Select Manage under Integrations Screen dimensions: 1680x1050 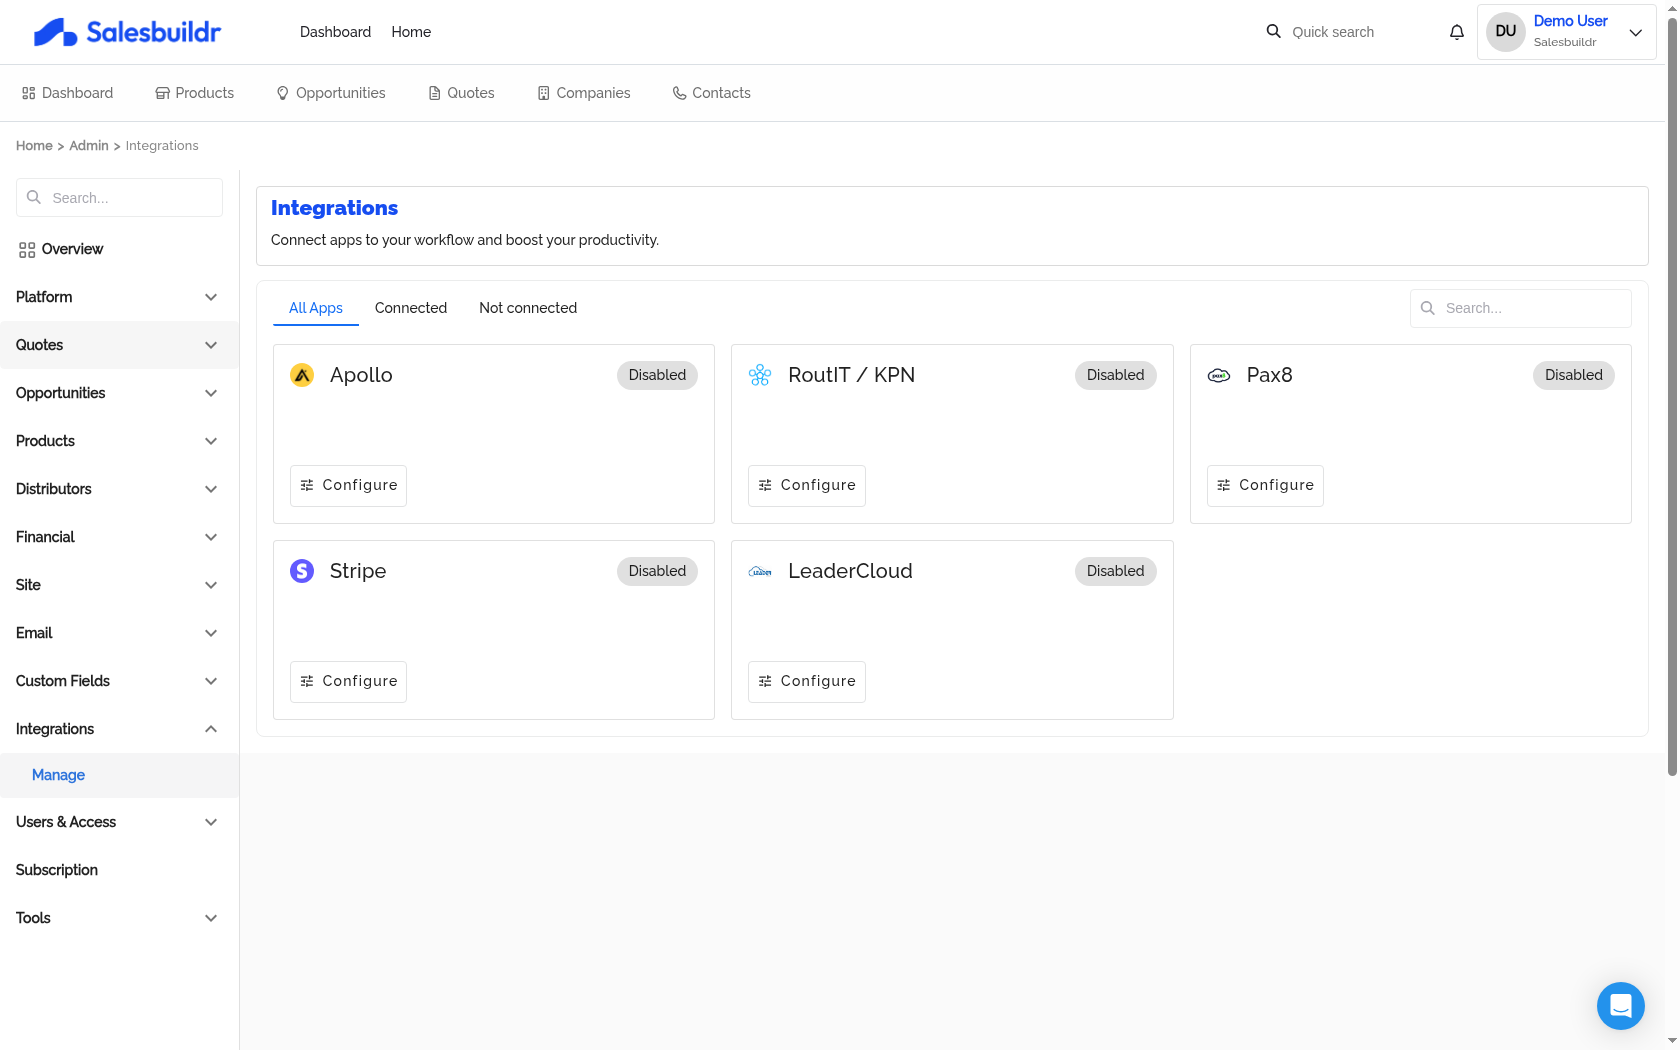[x=119, y=775]
